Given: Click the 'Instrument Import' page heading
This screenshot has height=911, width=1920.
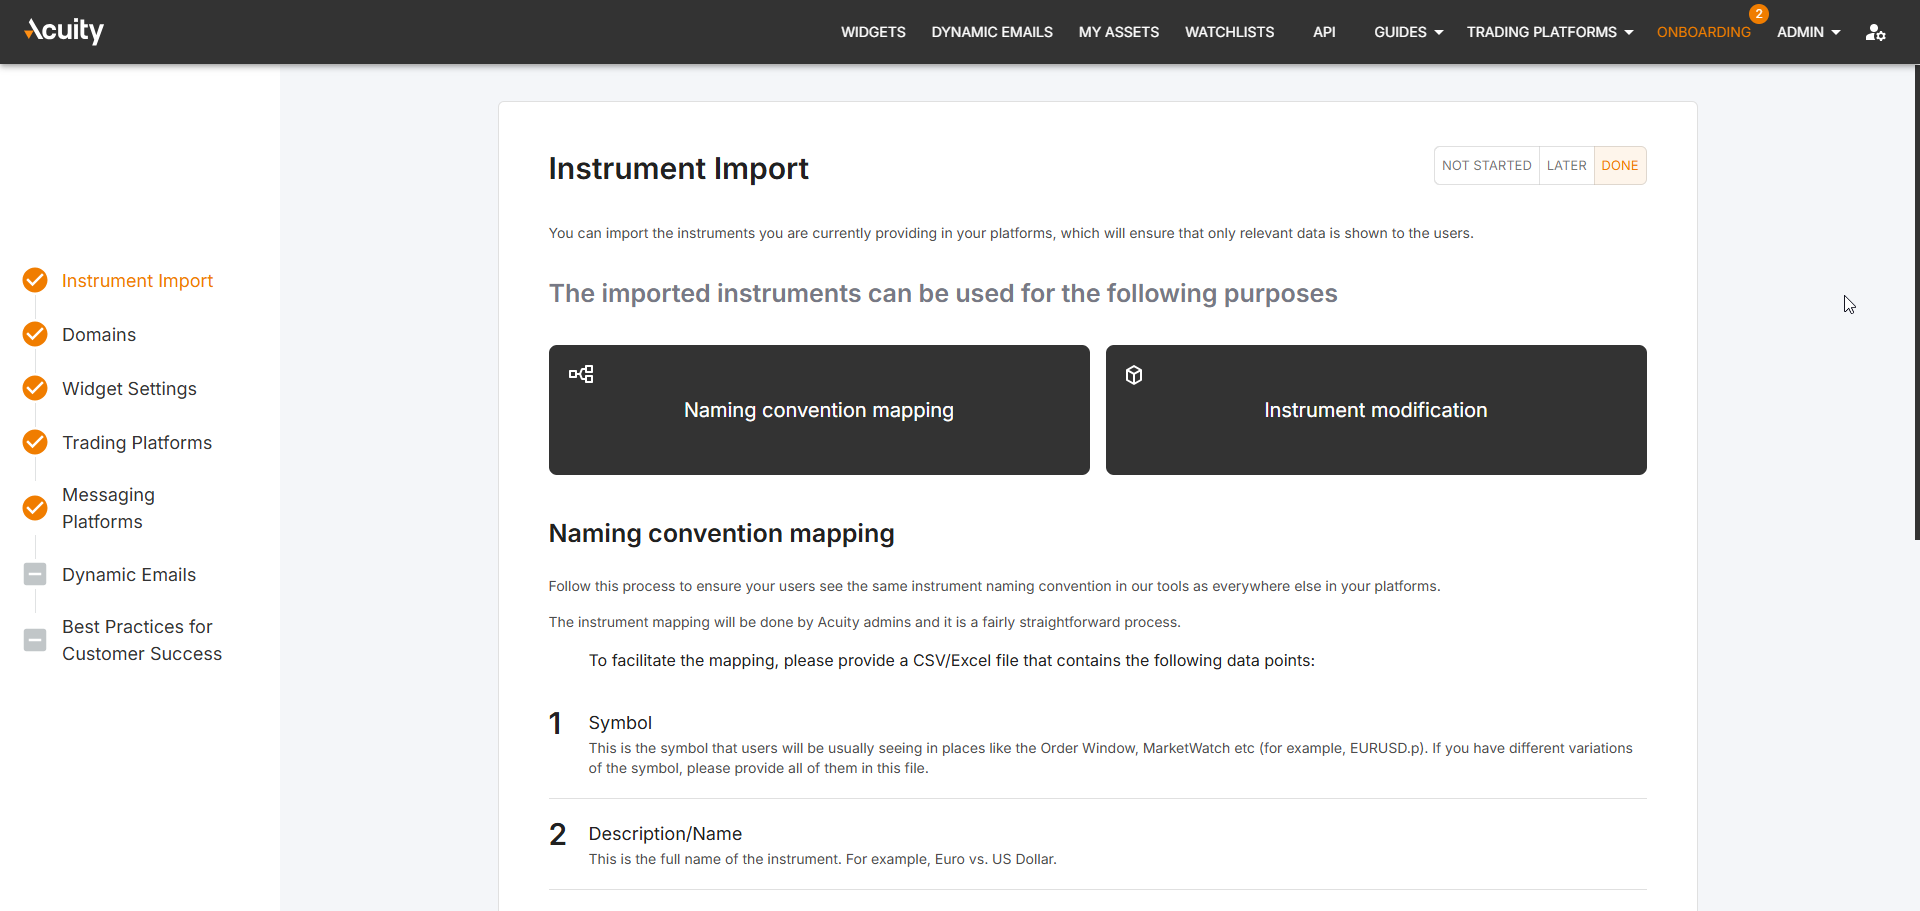Looking at the screenshot, I should [x=678, y=169].
